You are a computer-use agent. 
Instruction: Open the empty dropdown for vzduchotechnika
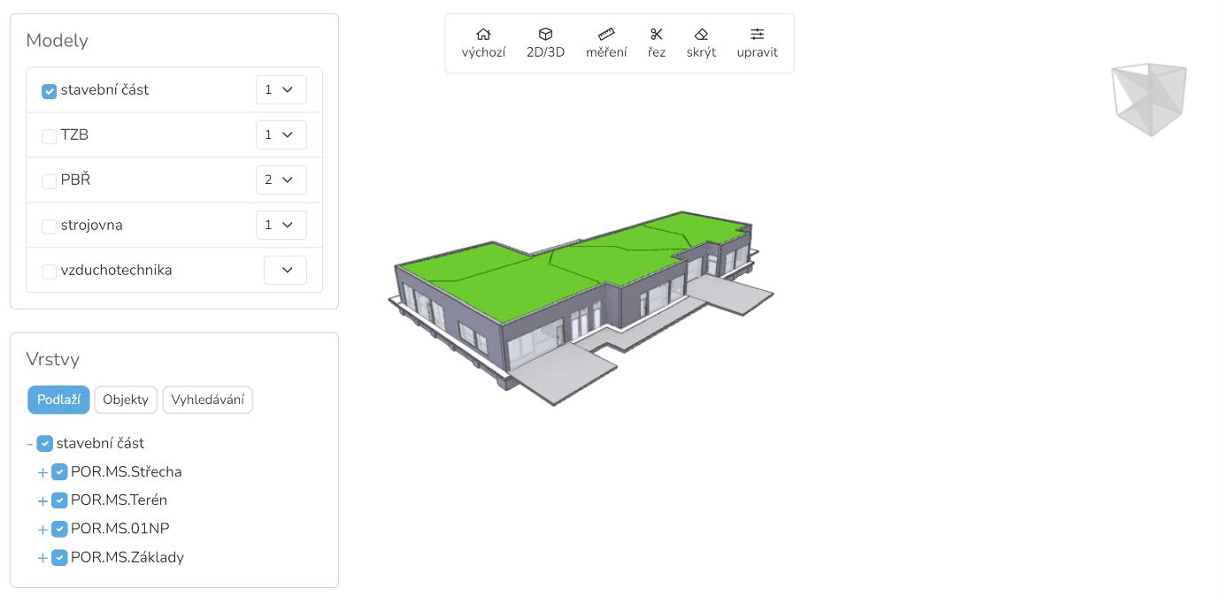pos(285,270)
